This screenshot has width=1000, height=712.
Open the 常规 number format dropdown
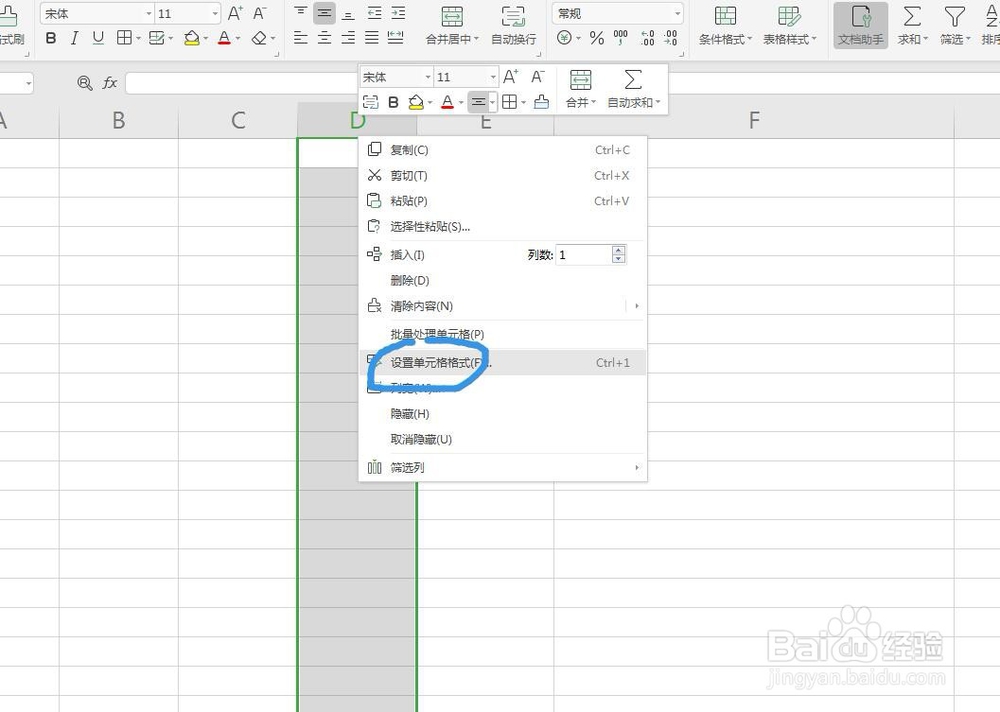coord(677,13)
